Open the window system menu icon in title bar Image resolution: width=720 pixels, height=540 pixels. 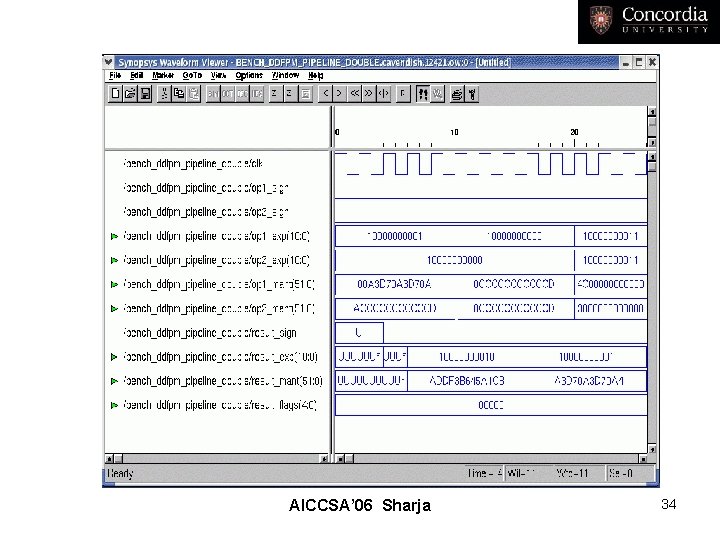click(x=108, y=62)
